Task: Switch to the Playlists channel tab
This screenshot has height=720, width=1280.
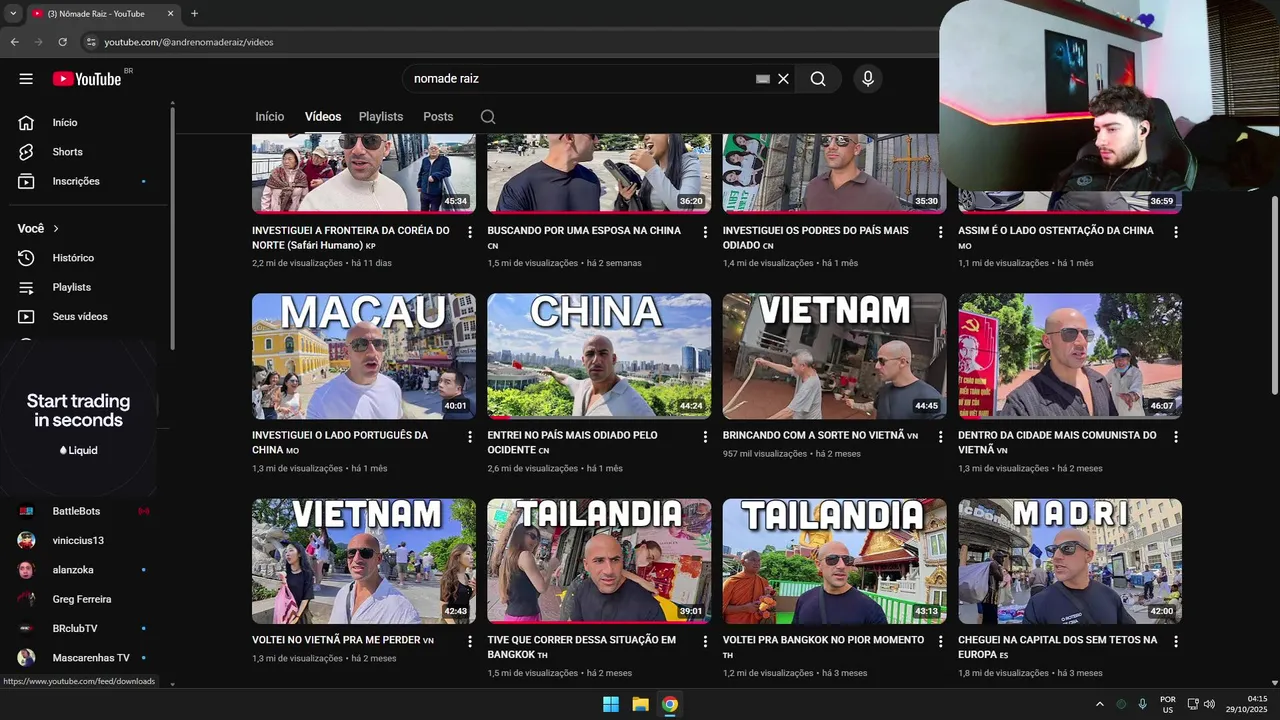Action: tap(381, 117)
